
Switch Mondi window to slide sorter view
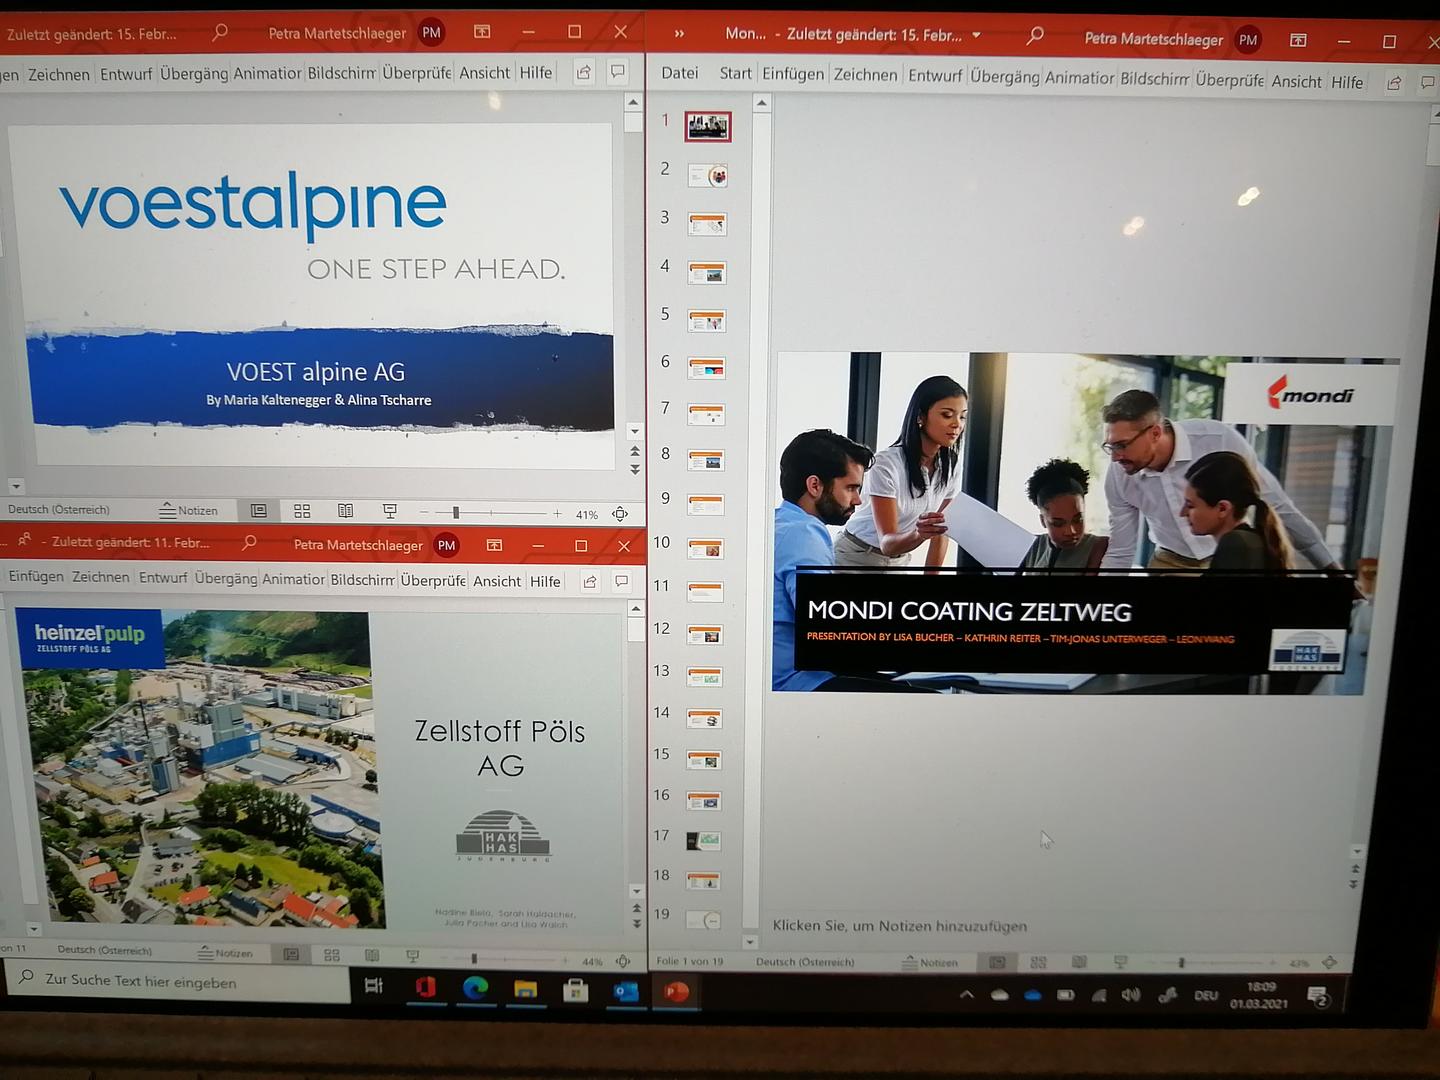coord(1038,962)
